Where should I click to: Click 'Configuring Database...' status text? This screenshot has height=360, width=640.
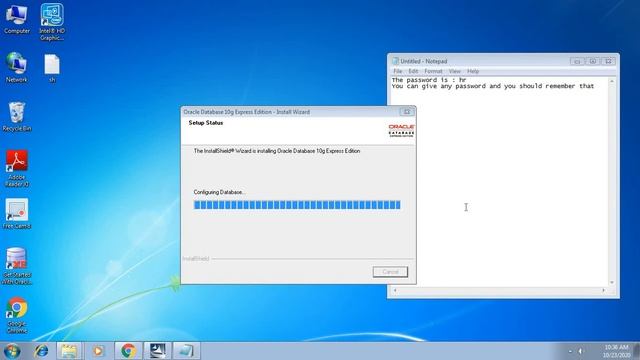(219, 192)
